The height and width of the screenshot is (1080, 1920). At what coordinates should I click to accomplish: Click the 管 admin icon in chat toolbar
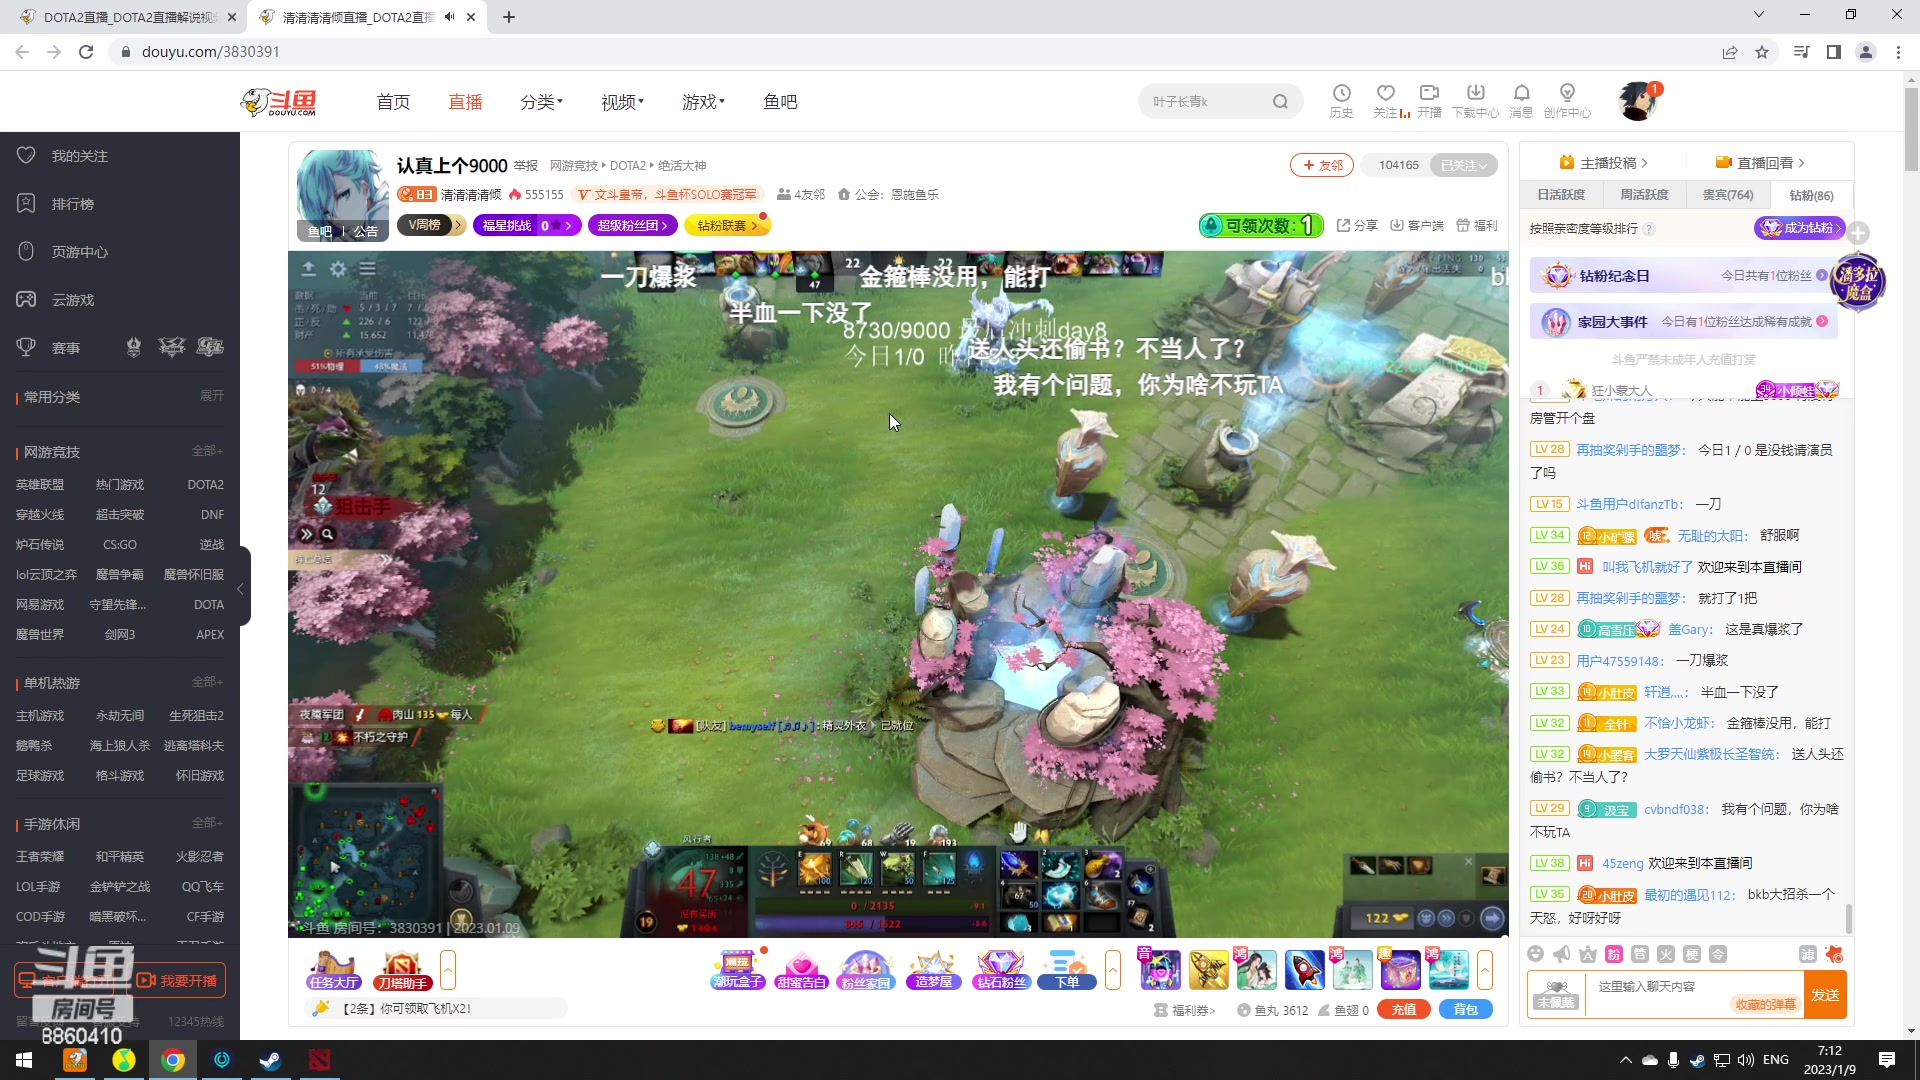1639,954
